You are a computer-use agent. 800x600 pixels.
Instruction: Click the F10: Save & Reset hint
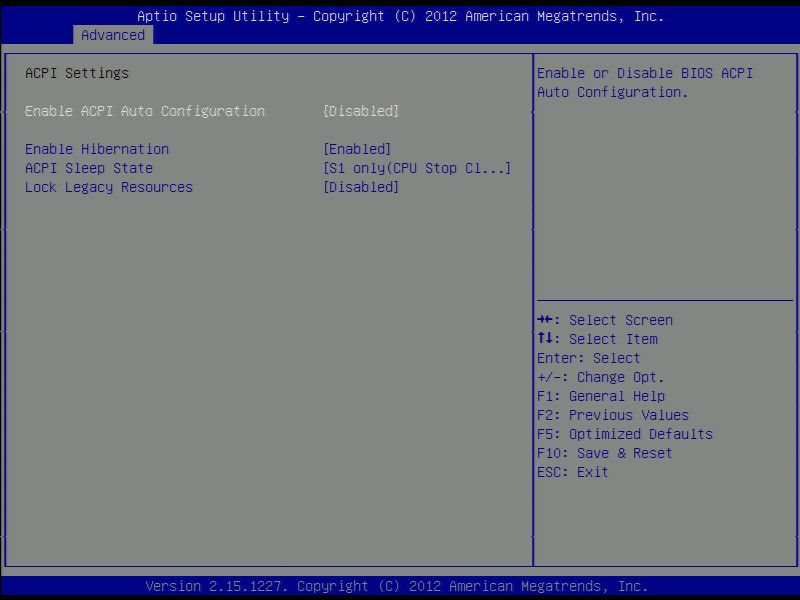[605, 453]
